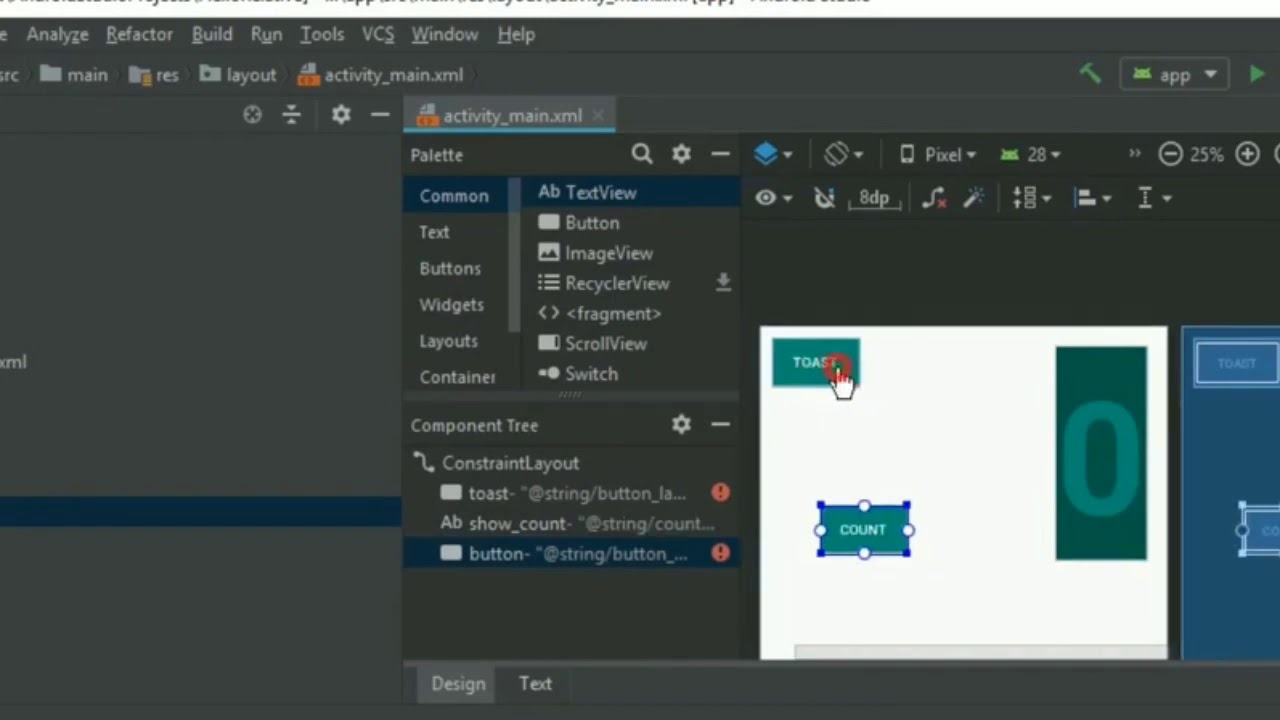This screenshot has height=720, width=1280.
Task: Select the Layouts palette category
Action: click(x=448, y=341)
